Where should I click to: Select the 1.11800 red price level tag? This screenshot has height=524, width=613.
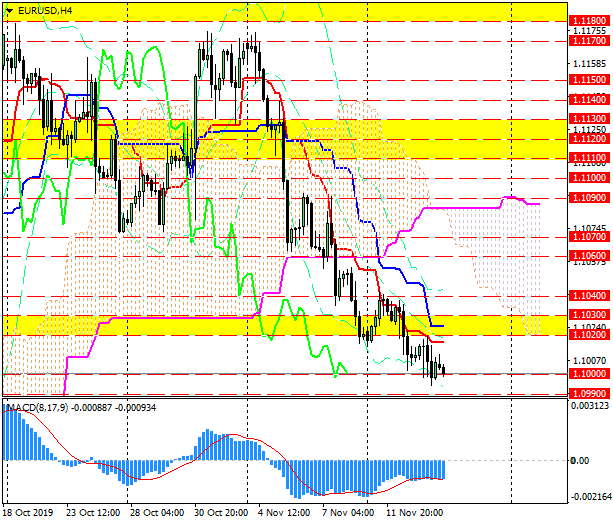tap(585, 20)
